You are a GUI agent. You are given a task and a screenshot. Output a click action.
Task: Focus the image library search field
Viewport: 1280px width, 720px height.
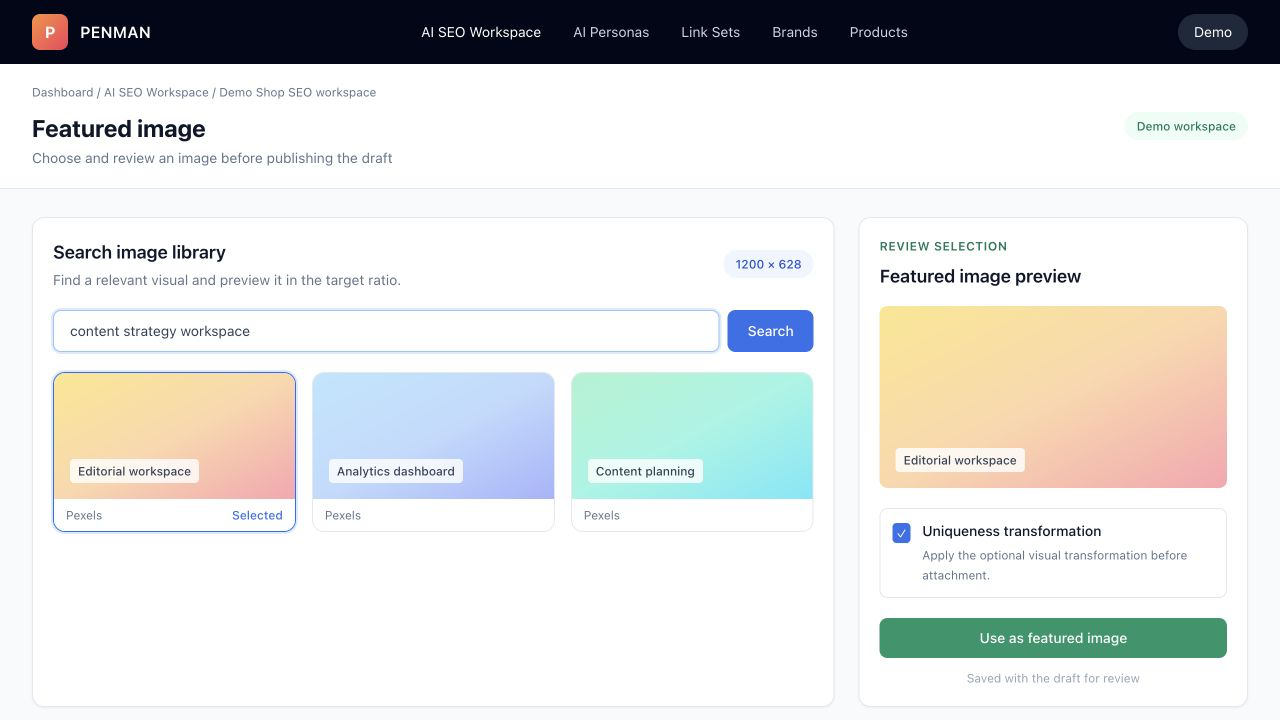point(386,331)
